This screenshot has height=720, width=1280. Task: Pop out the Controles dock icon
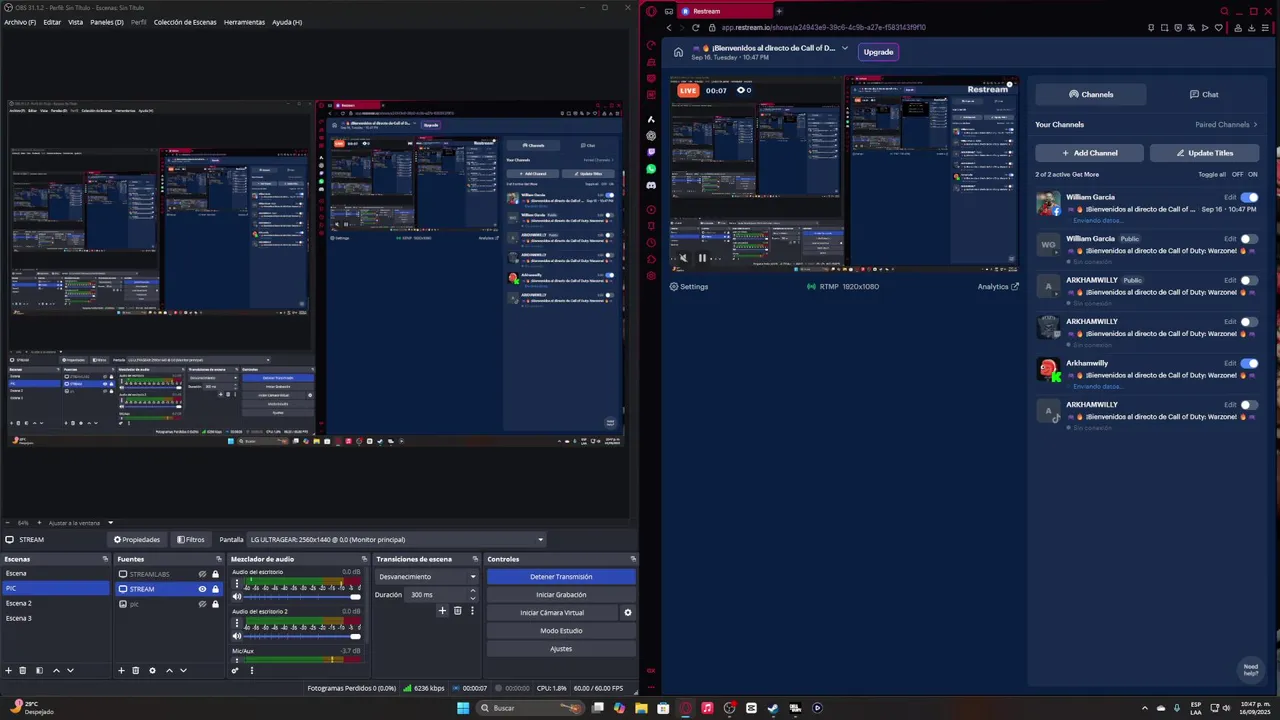coord(633,559)
